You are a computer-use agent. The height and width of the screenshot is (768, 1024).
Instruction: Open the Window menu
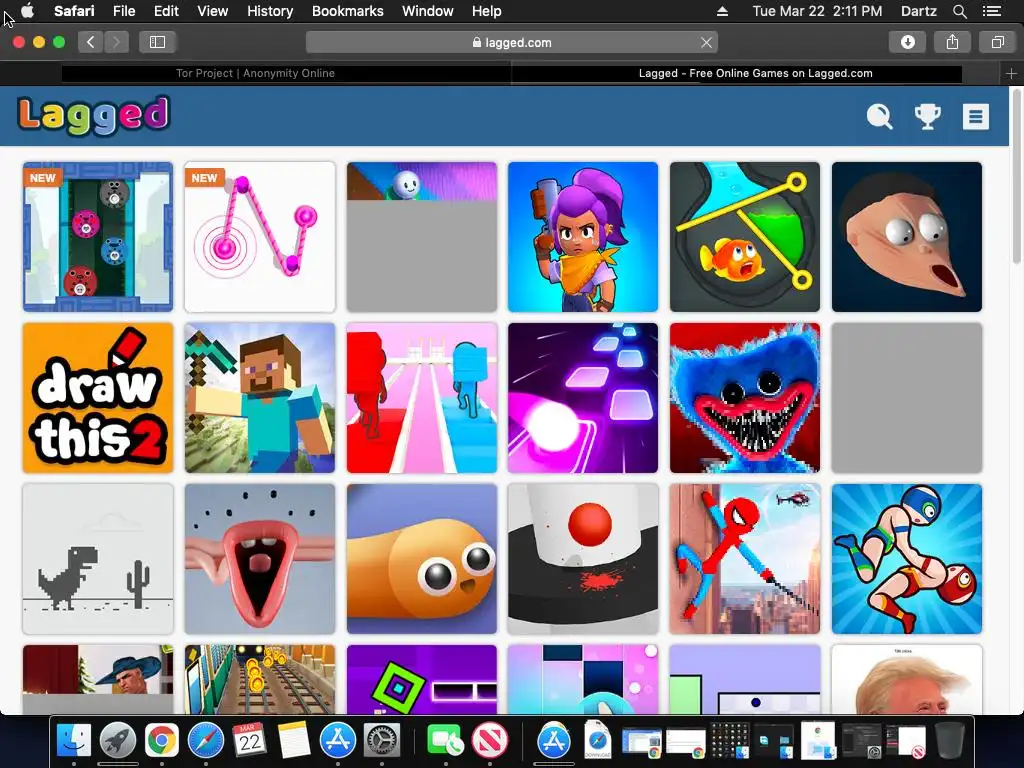click(x=427, y=11)
